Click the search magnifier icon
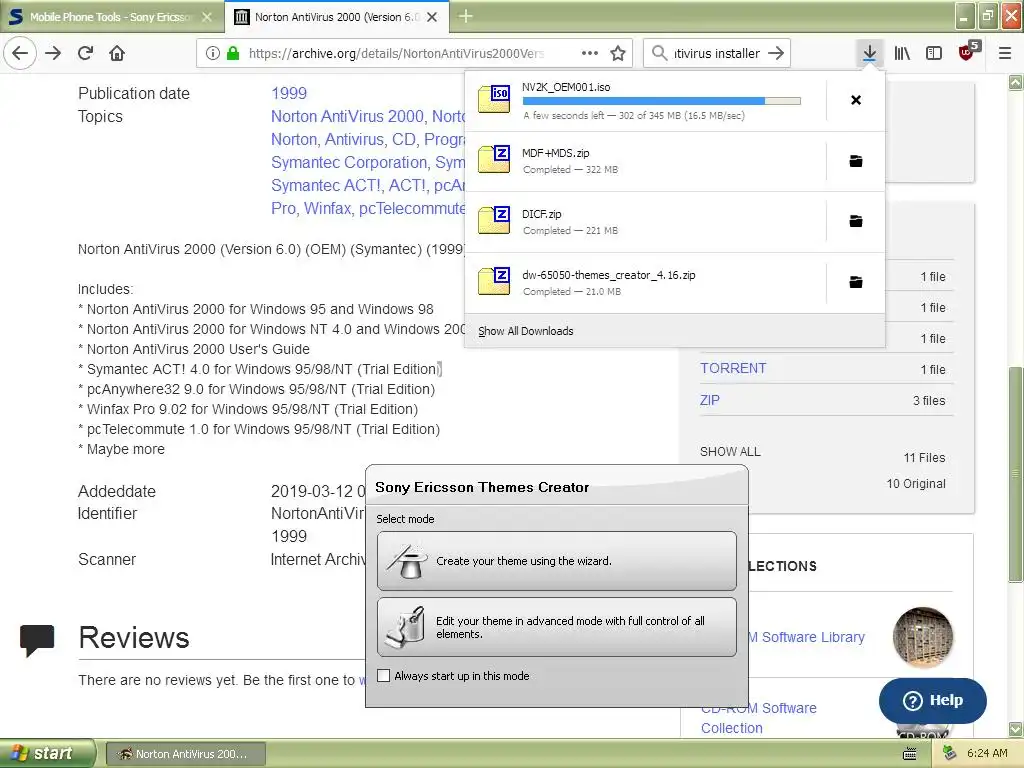This screenshot has width=1024, height=768. (x=660, y=53)
